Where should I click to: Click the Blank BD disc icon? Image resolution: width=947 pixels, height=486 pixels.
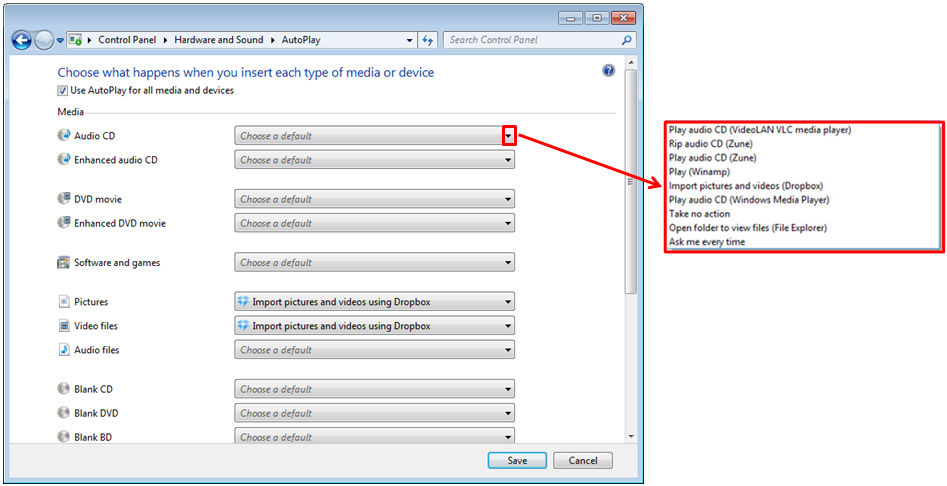63,435
